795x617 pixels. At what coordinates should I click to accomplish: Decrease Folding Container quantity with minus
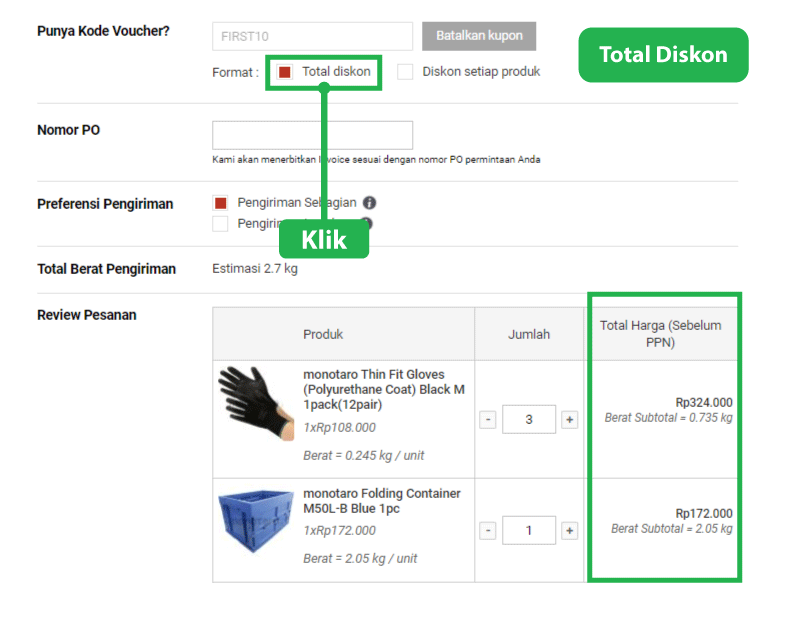(488, 530)
